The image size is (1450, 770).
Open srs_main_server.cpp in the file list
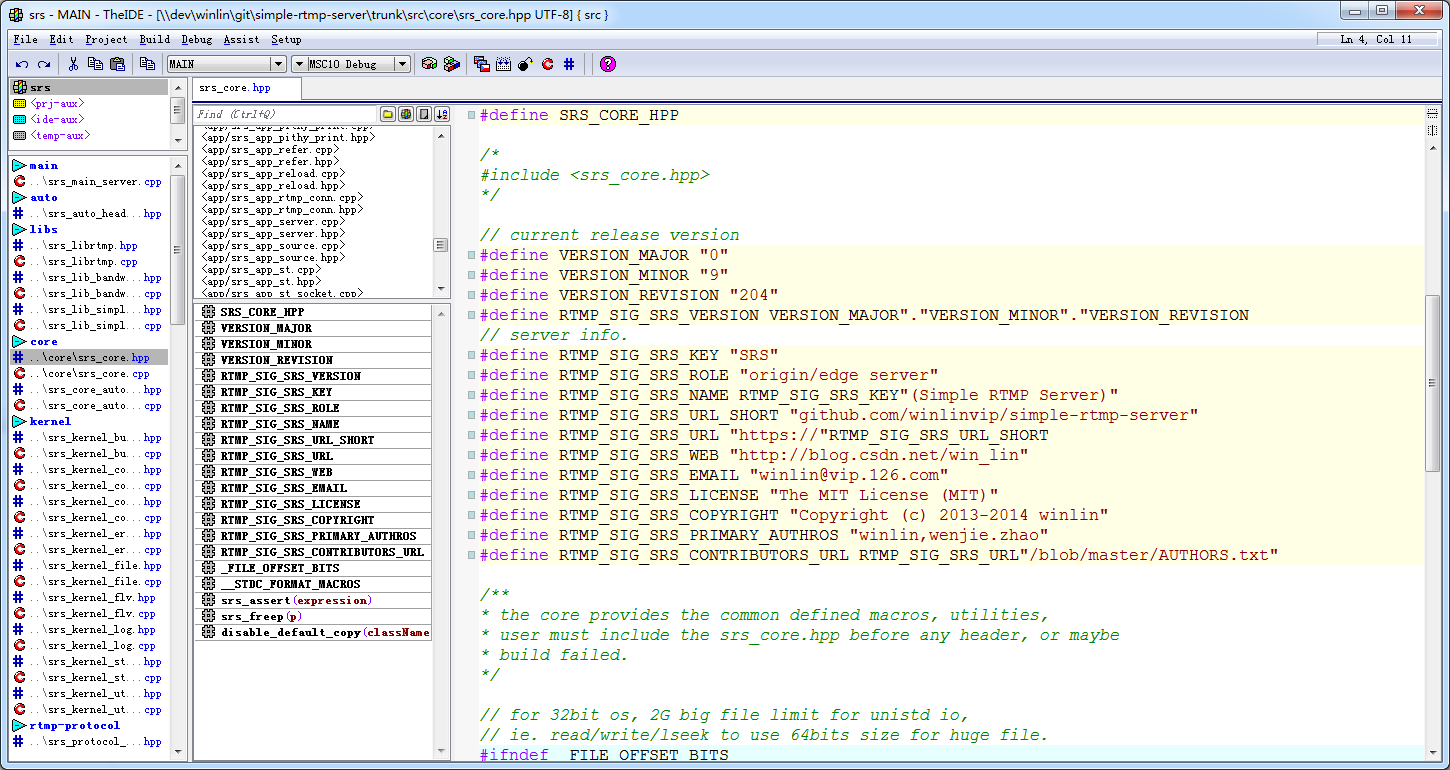click(x=95, y=182)
